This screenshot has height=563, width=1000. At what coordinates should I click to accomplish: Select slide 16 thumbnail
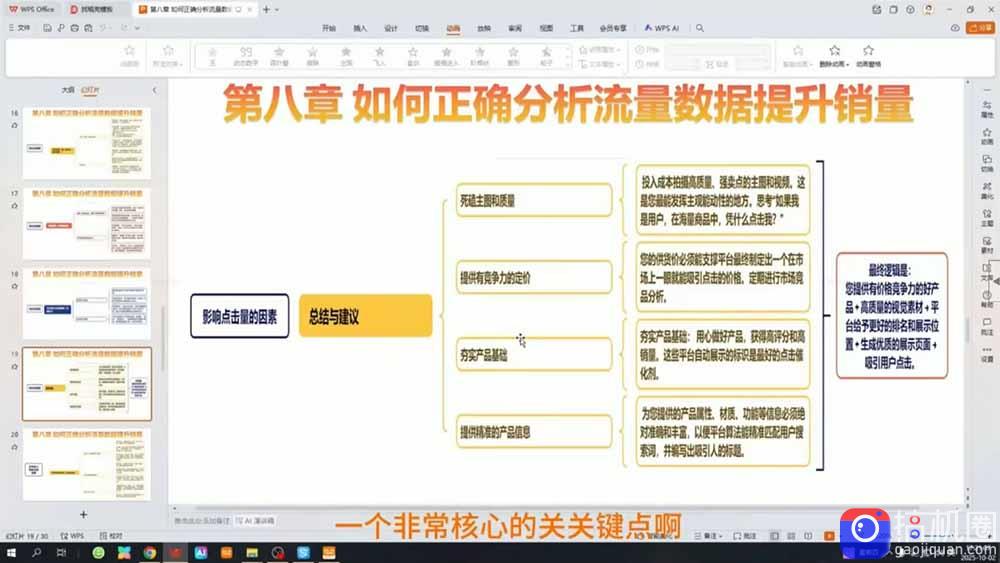coord(87,143)
